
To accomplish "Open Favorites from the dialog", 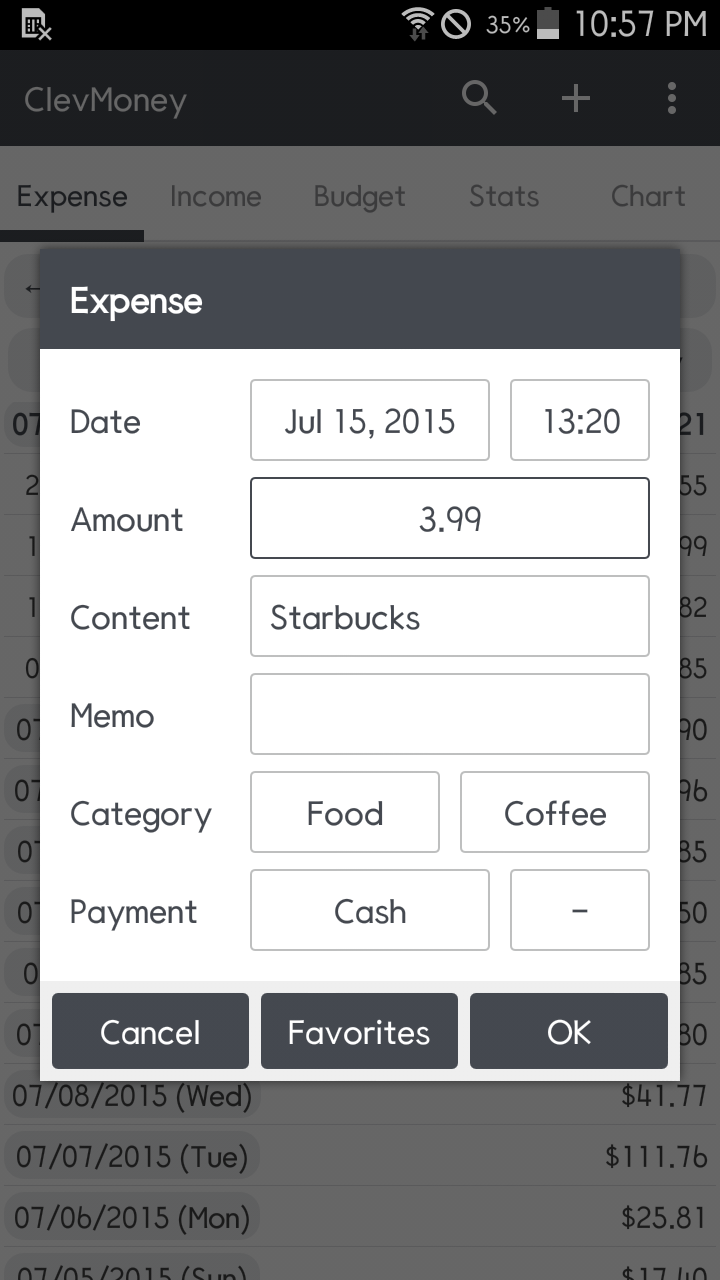I will tap(359, 1031).
